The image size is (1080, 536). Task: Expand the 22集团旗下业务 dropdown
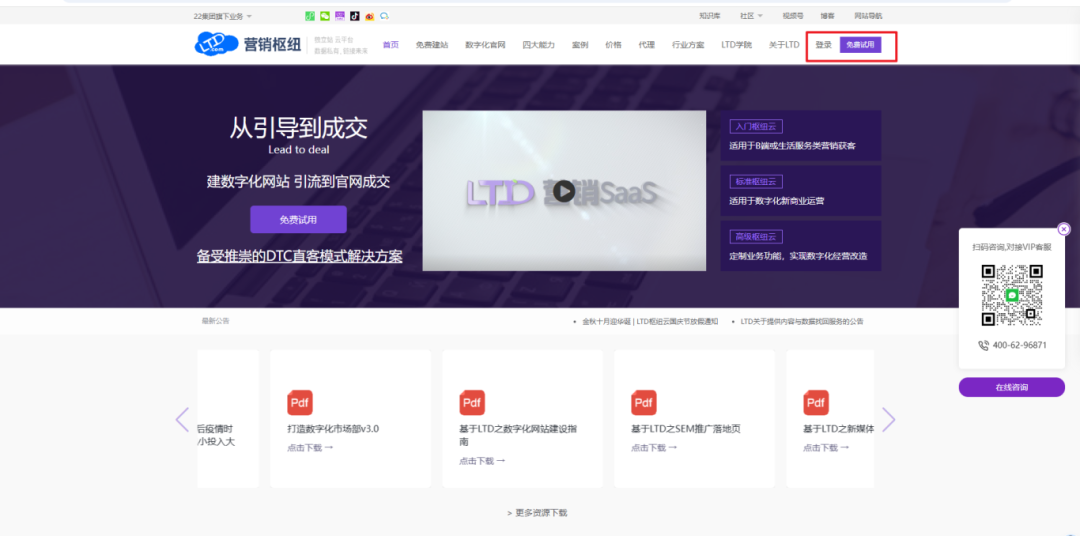click(x=223, y=16)
